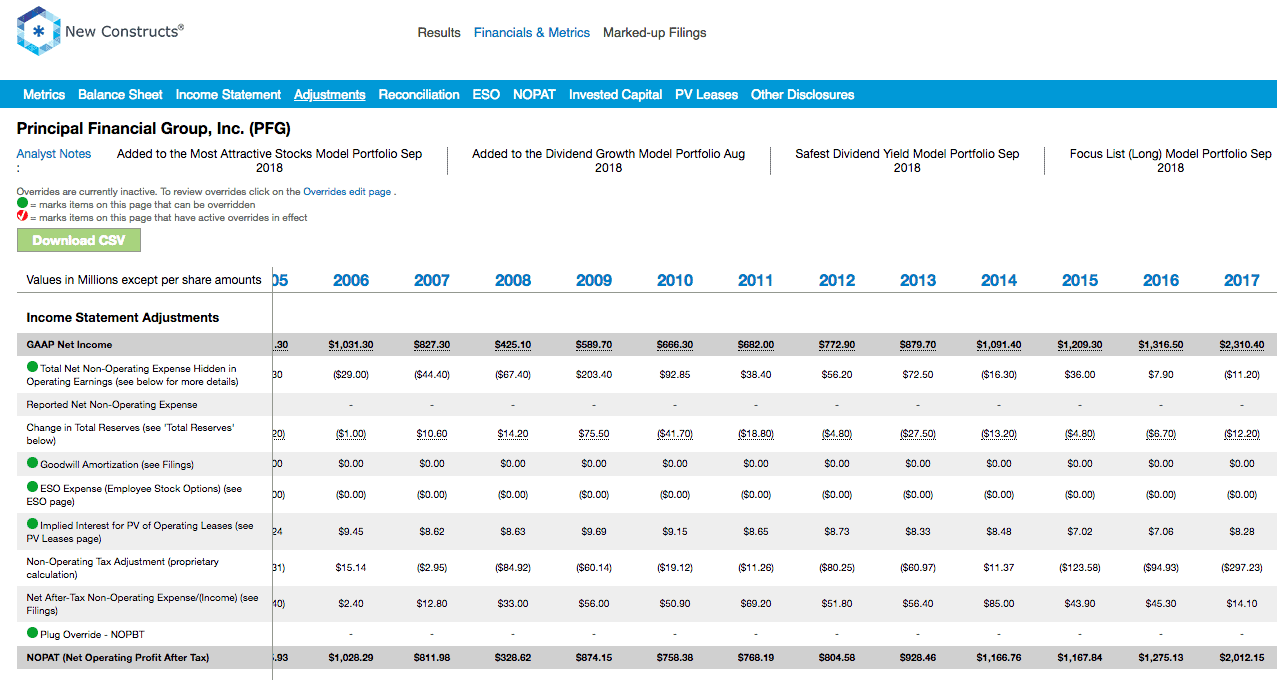1277x680 pixels.
Task: Click Change in Total Reserves value ($12.20)
Action: tap(1242, 434)
